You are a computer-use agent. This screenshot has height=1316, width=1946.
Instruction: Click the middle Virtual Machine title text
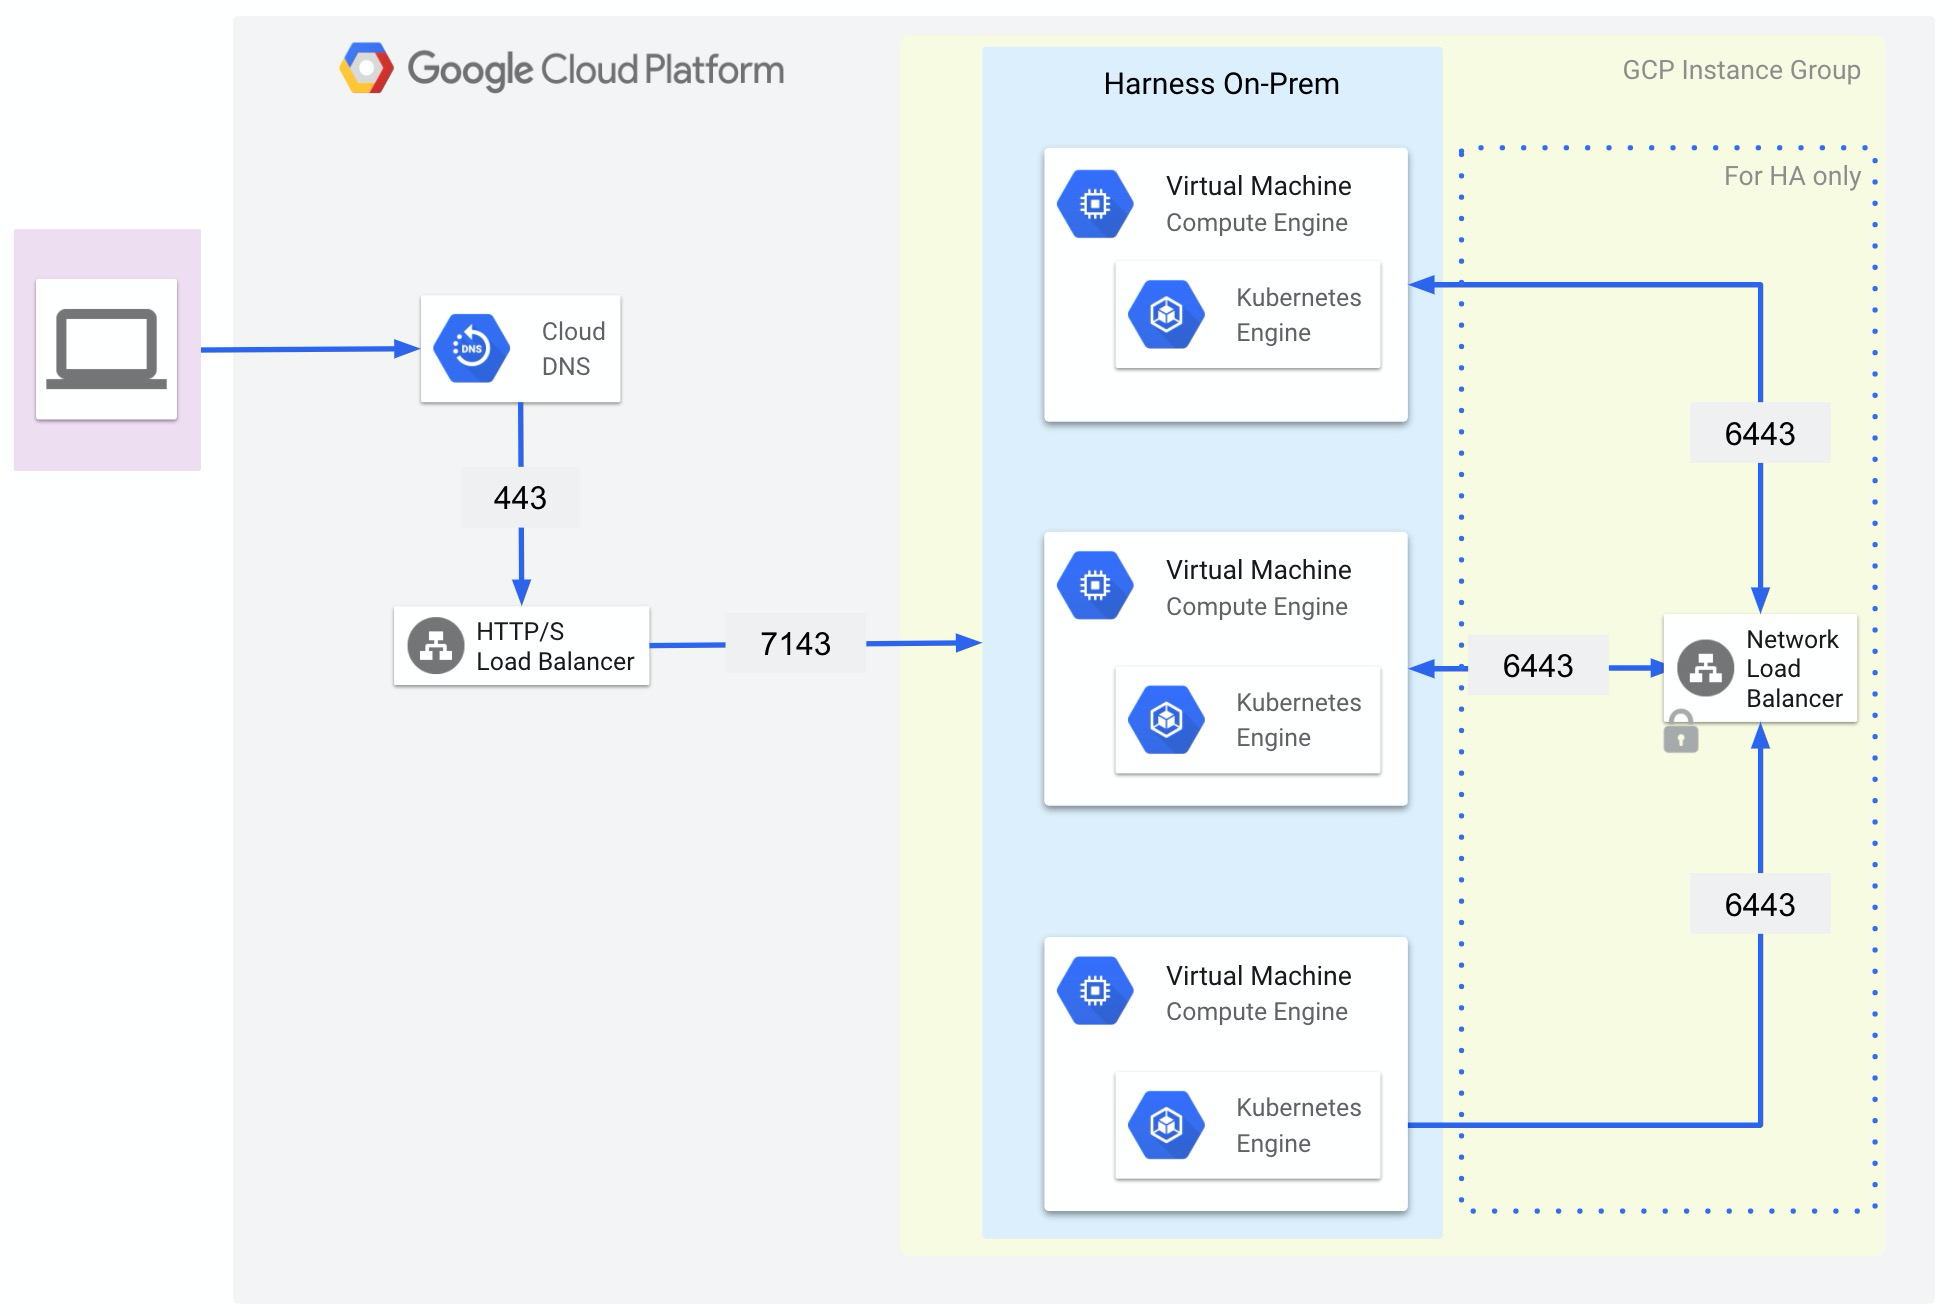[1258, 570]
